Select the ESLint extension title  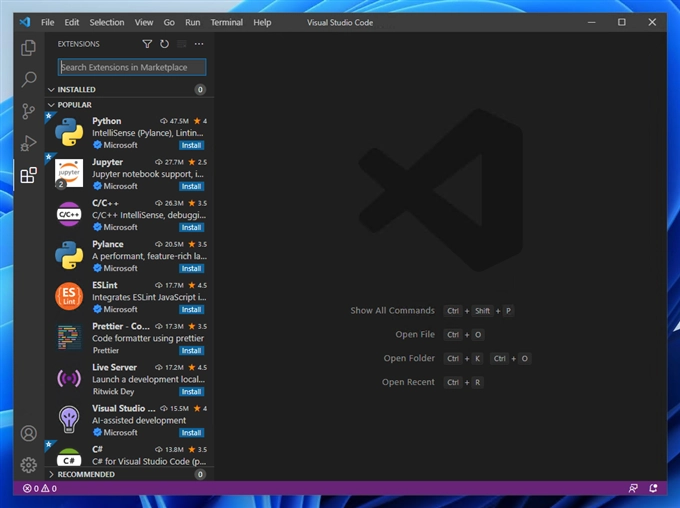105,285
